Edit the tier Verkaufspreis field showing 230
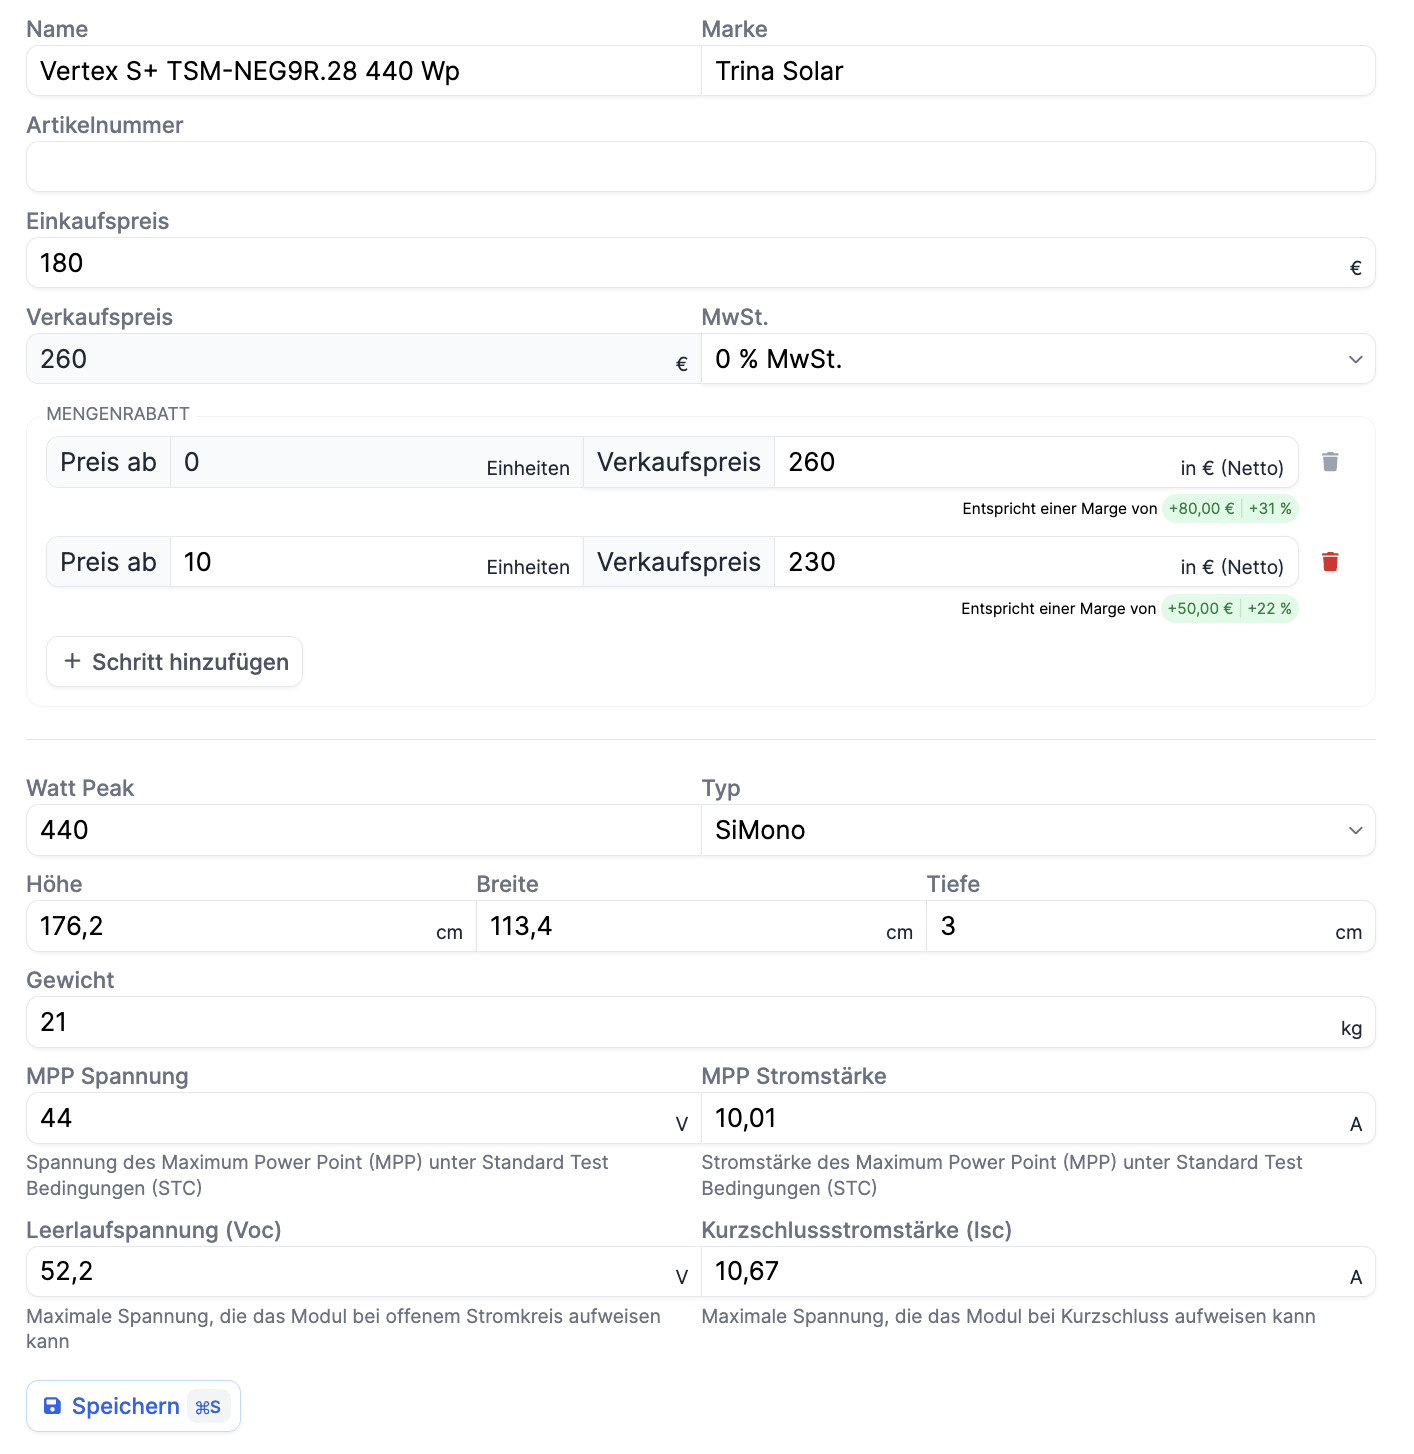The width and height of the screenshot is (1414, 1454). click(975, 562)
